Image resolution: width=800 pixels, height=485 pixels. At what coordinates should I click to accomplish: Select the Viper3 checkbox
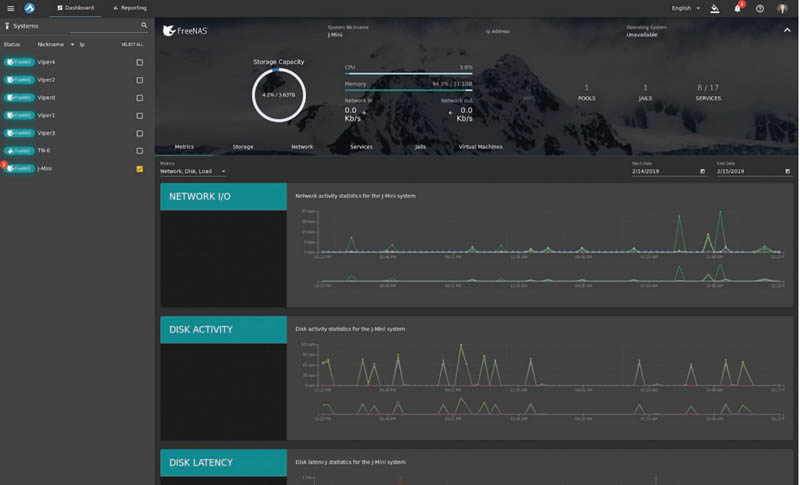(x=139, y=133)
